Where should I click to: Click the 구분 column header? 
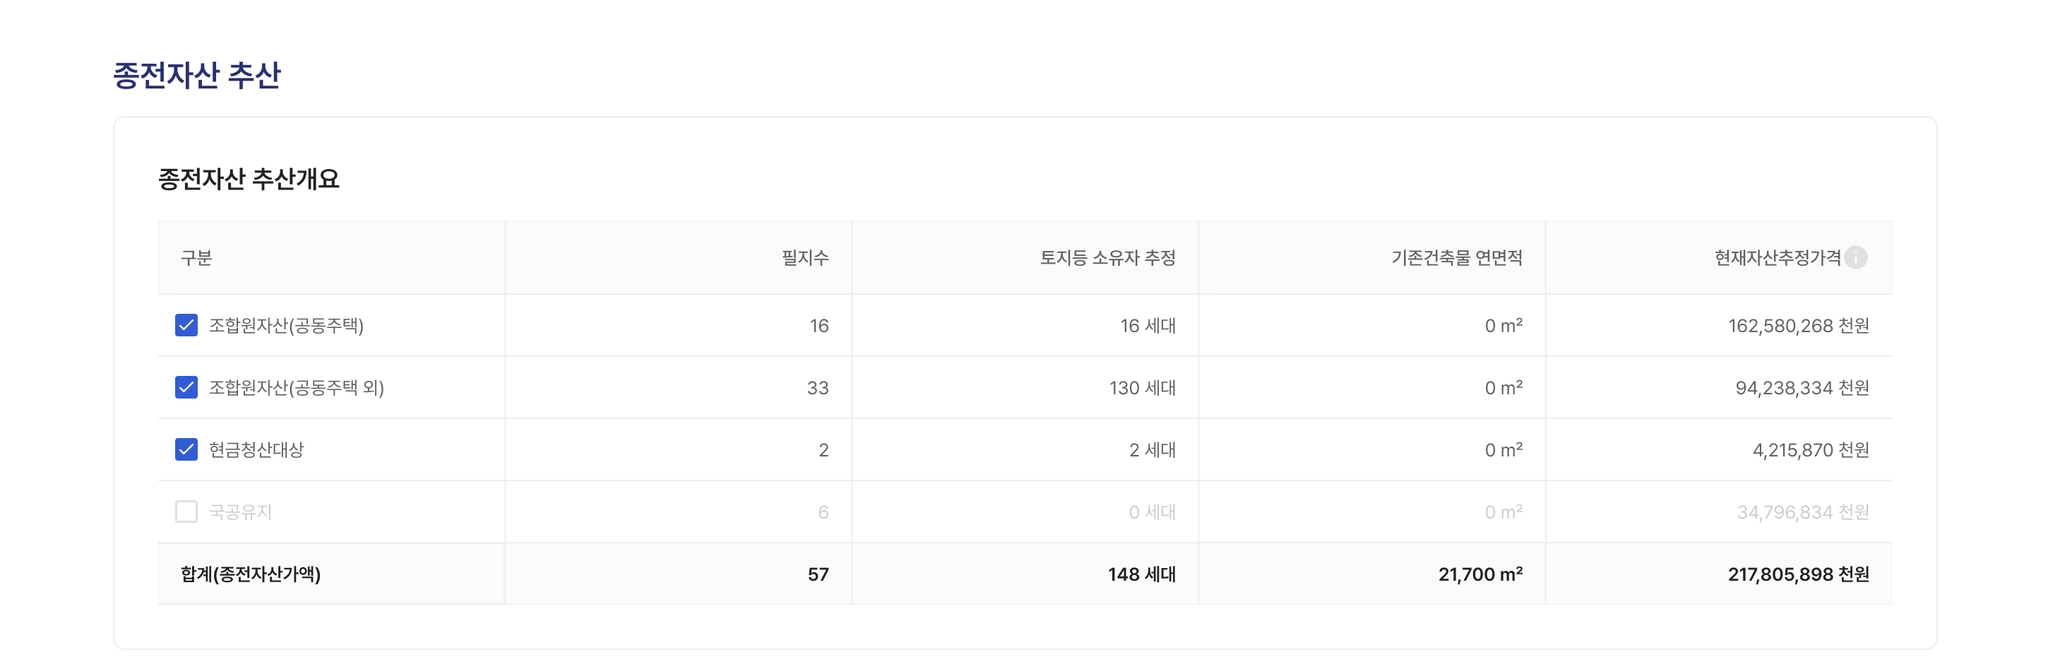pyautogui.click(x=196, y=258)
